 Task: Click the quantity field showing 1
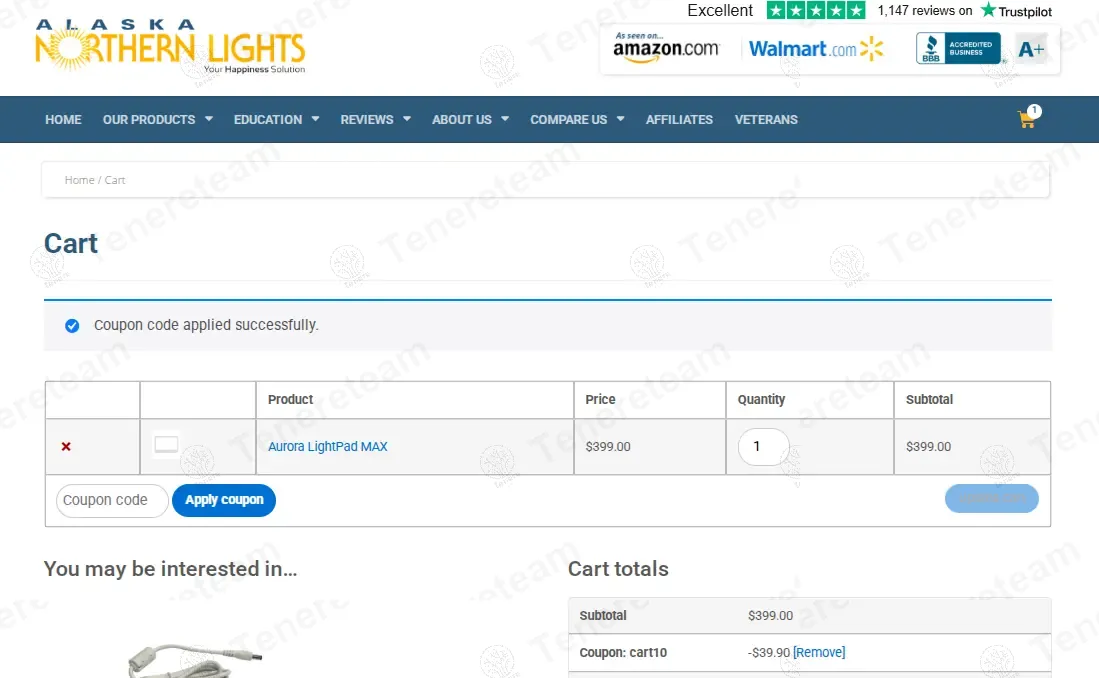tap(763, 447)
